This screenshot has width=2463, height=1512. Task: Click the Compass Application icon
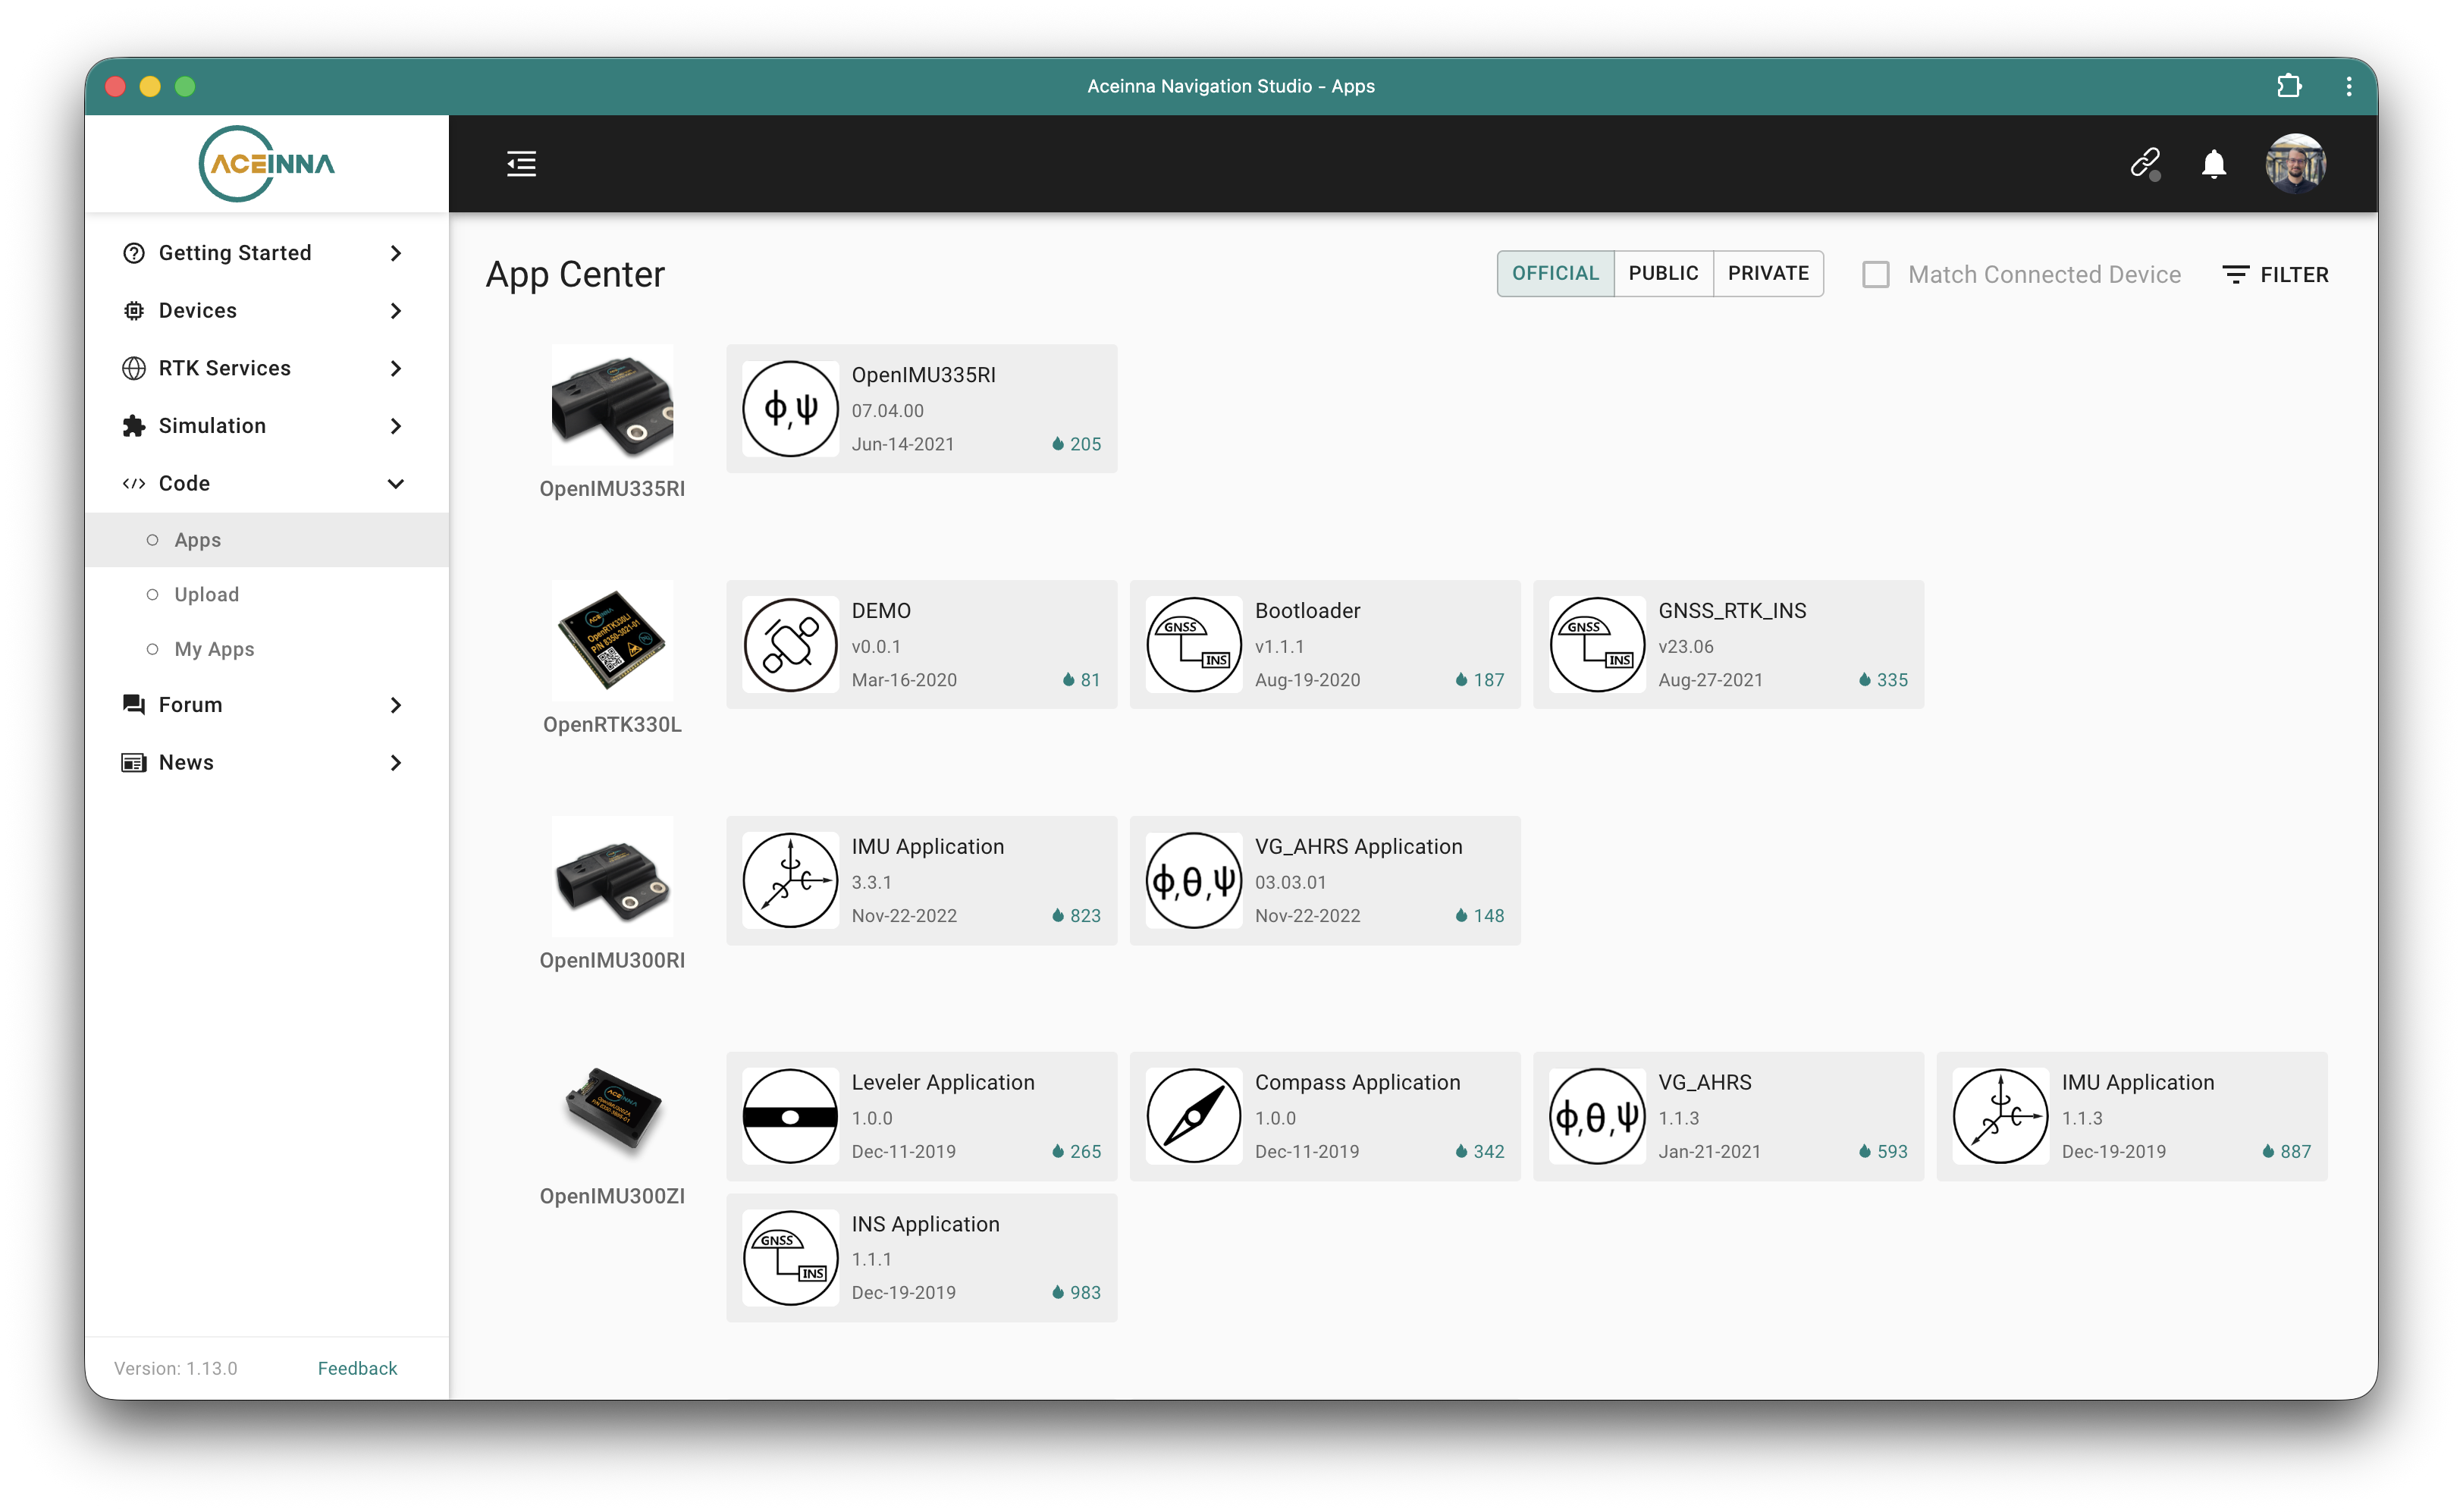[1194, 1116]
